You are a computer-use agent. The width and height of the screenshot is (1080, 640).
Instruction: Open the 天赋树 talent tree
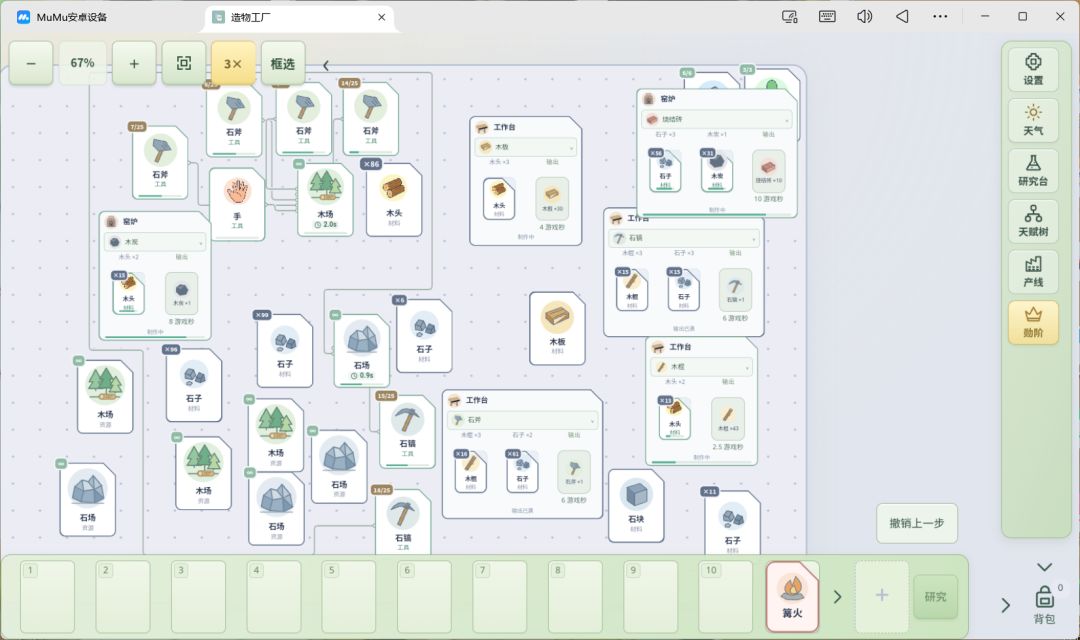(x=1032, y=220)
